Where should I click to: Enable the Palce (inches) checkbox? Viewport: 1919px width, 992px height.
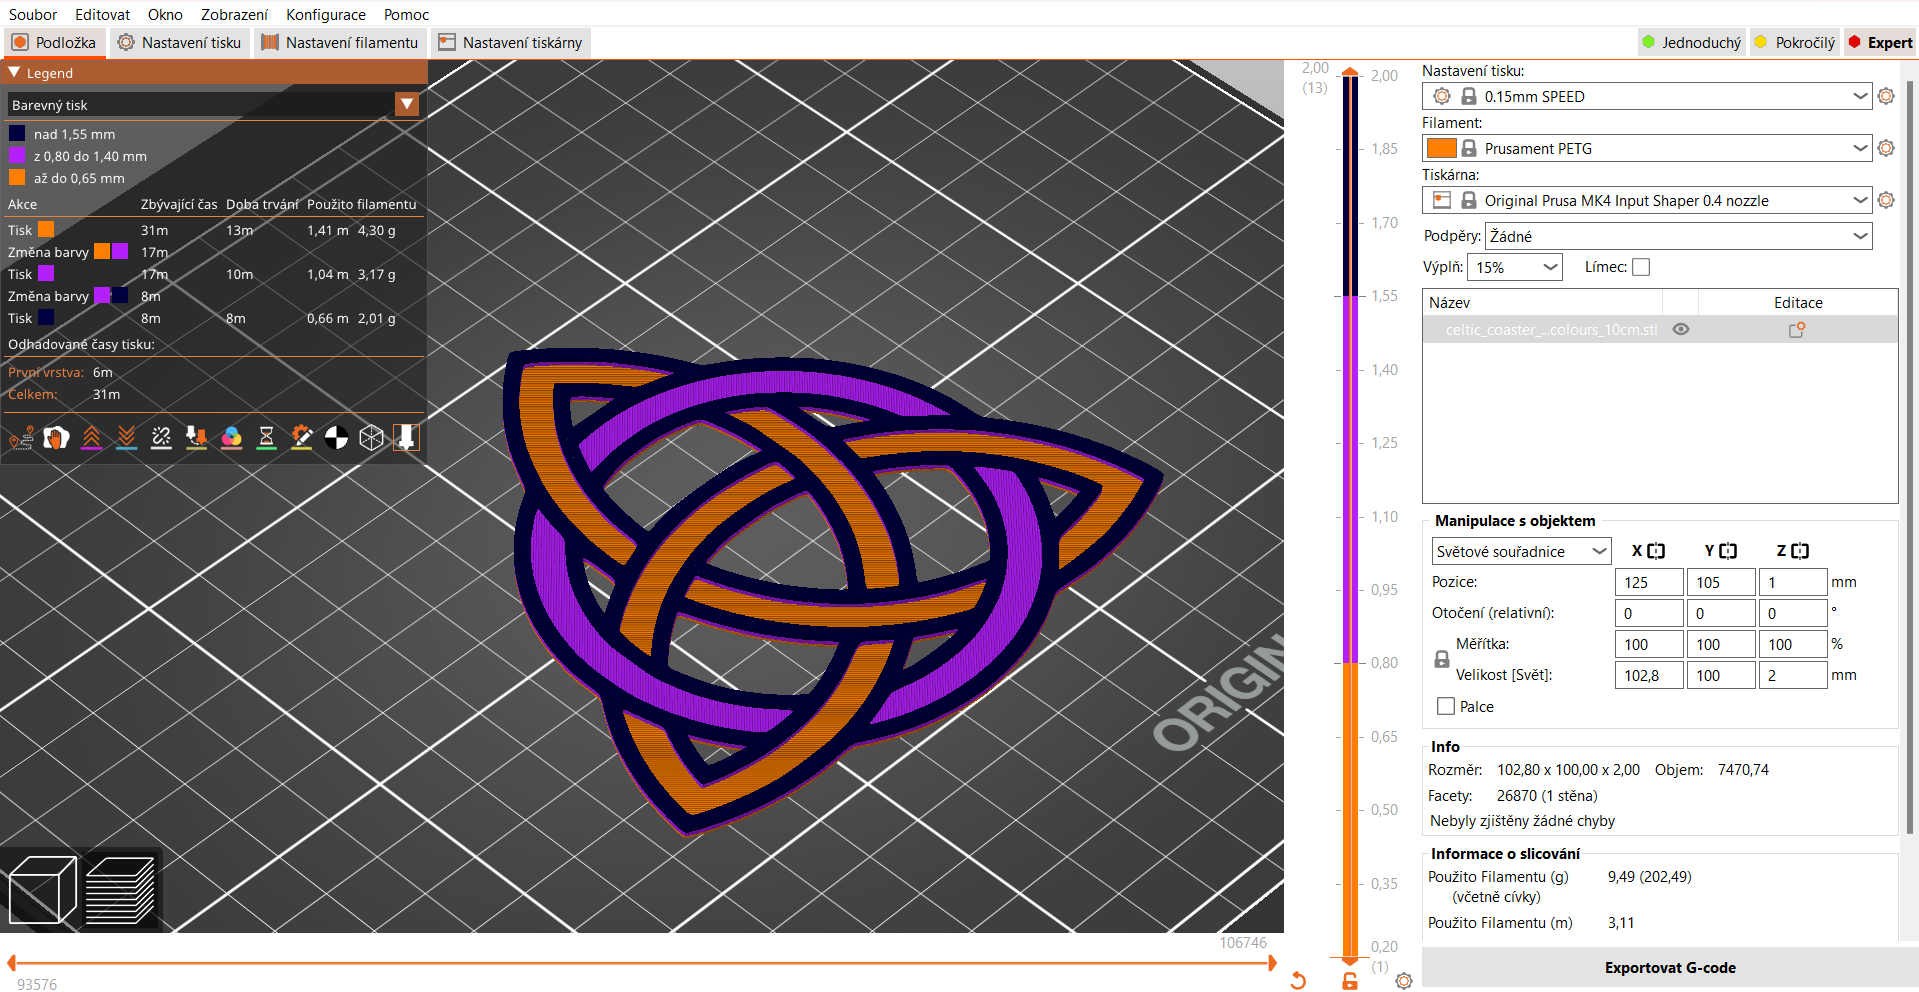pos(1446,706)
